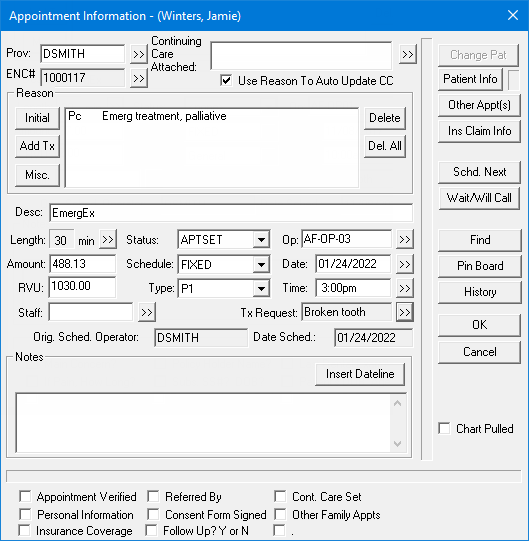529x541 pixels.
Task: Open the Ins Claim Info button
Action: tap(479, 131)
